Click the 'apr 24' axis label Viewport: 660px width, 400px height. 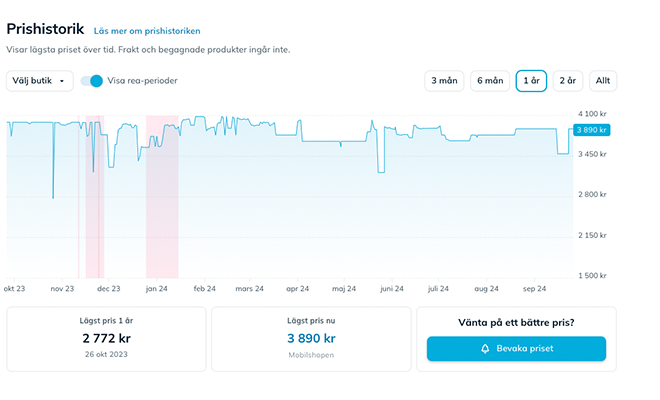pos(297,288)
